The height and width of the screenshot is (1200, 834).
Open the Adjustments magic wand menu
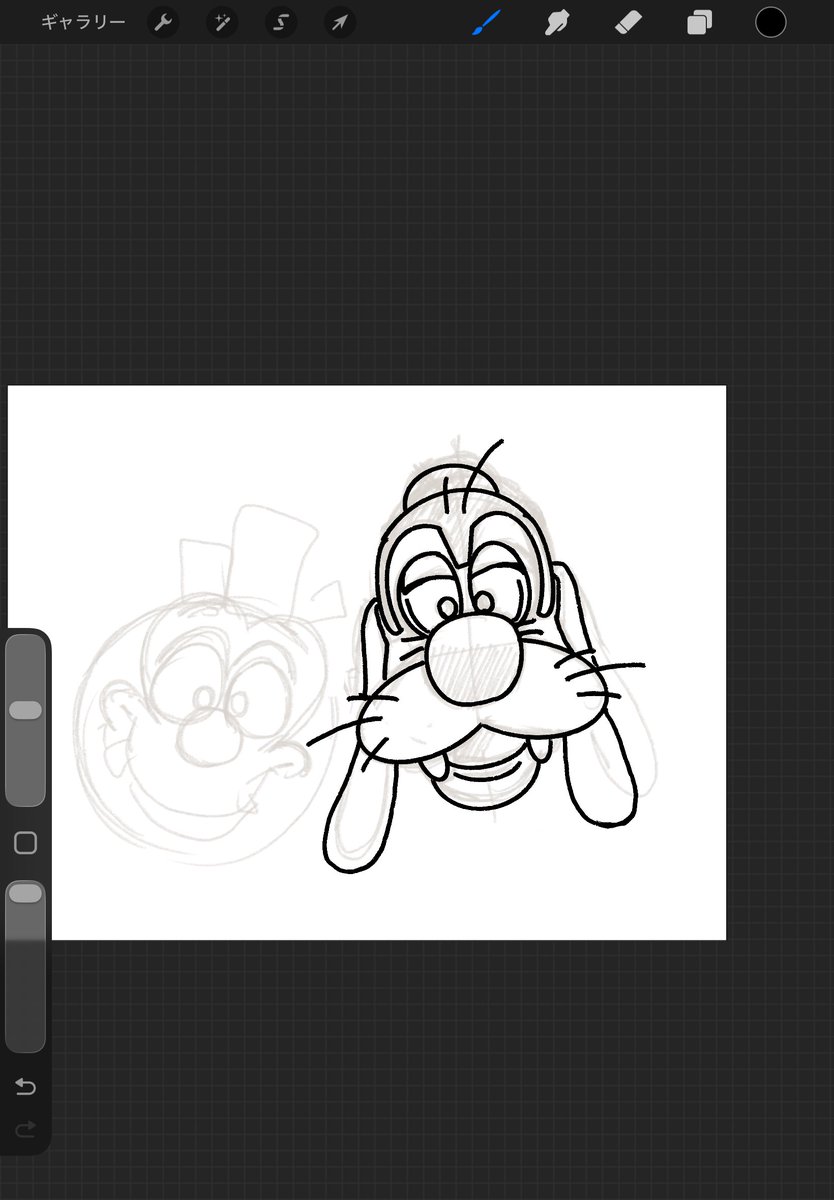pos(222,22)
